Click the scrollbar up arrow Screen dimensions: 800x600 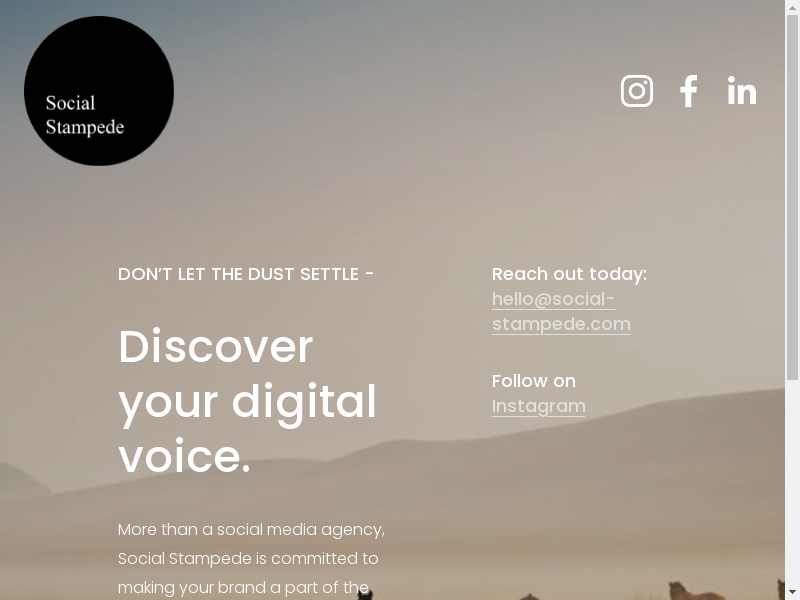click(792, 6)
